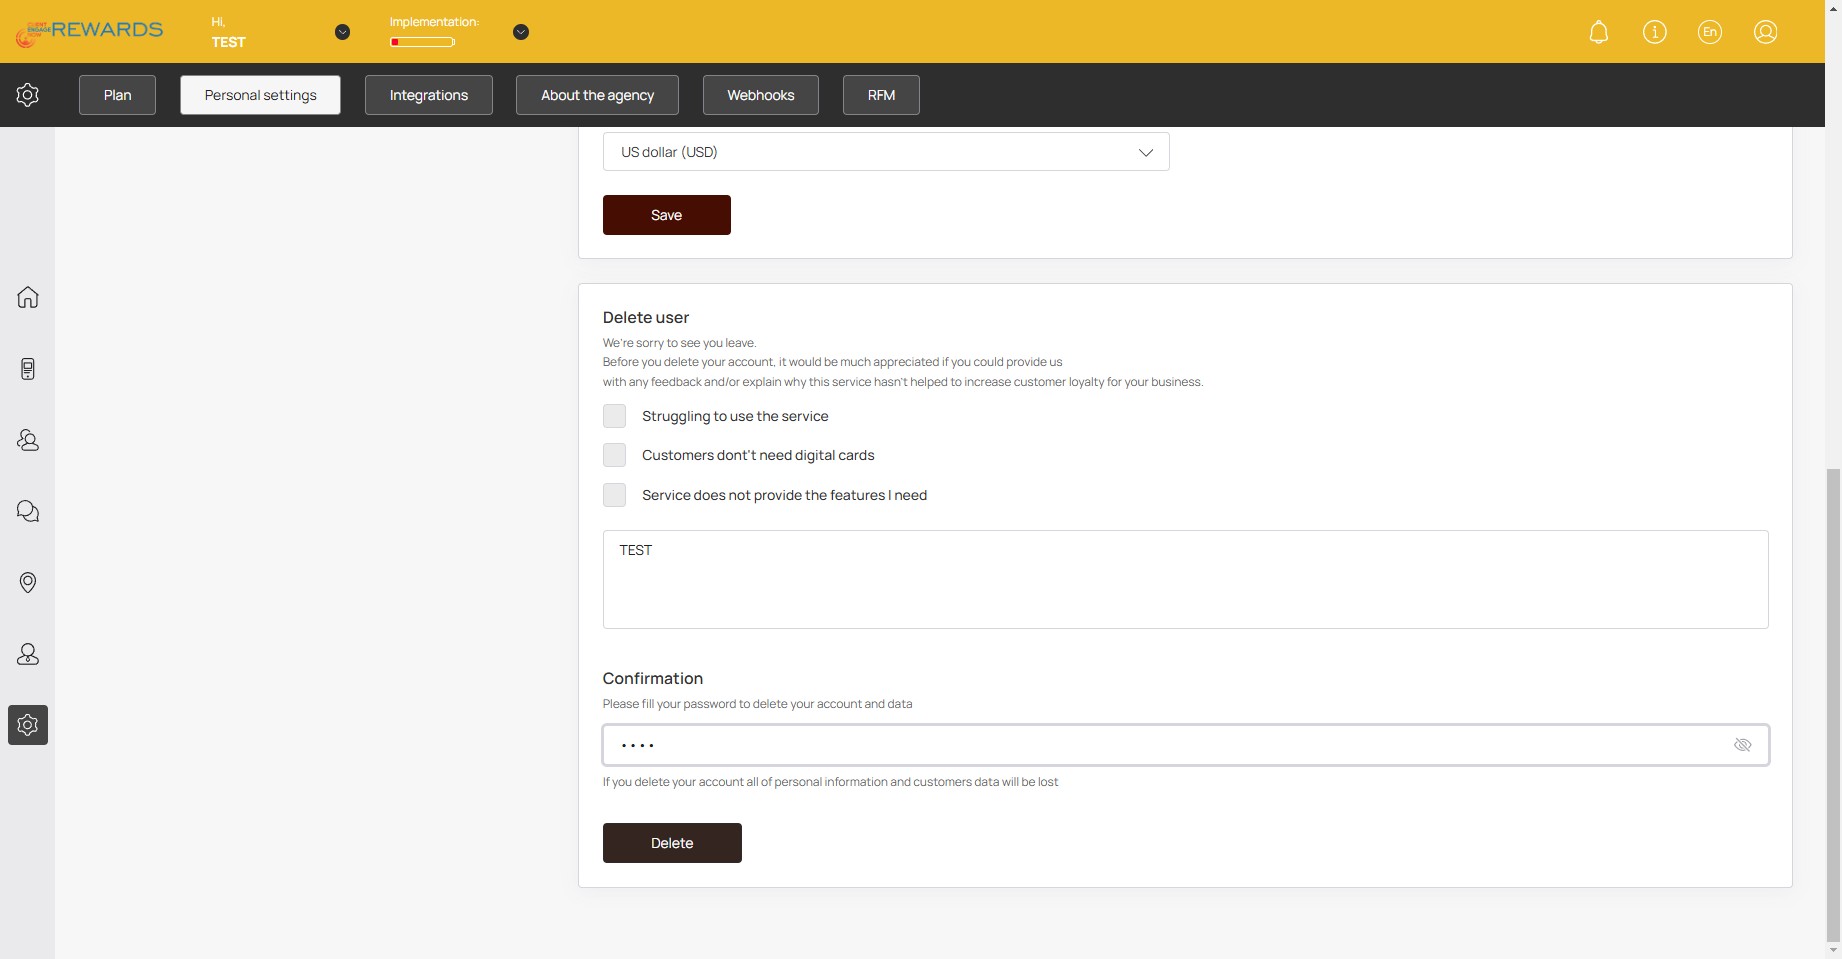Open the chat messages icon in sidebar
1842x959 pixels.
[x=28, y=511]
